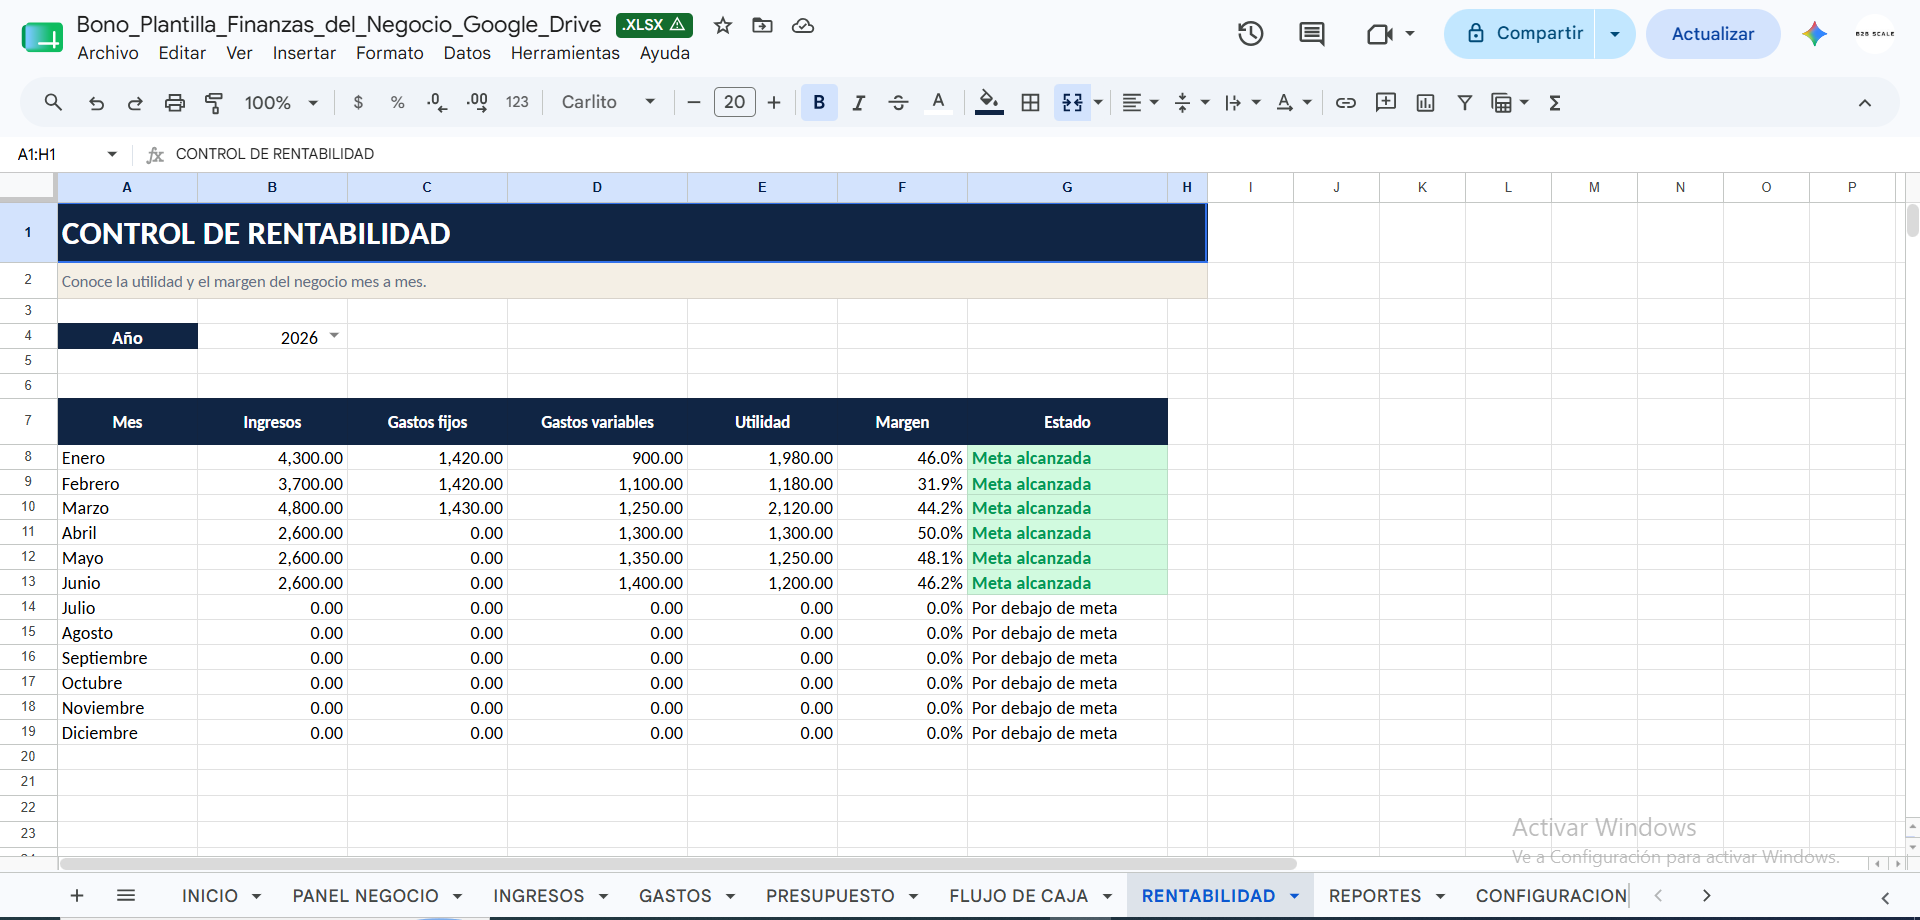Open the search menus magnifier icon
1920x920 pixels.
pos(53,102)
